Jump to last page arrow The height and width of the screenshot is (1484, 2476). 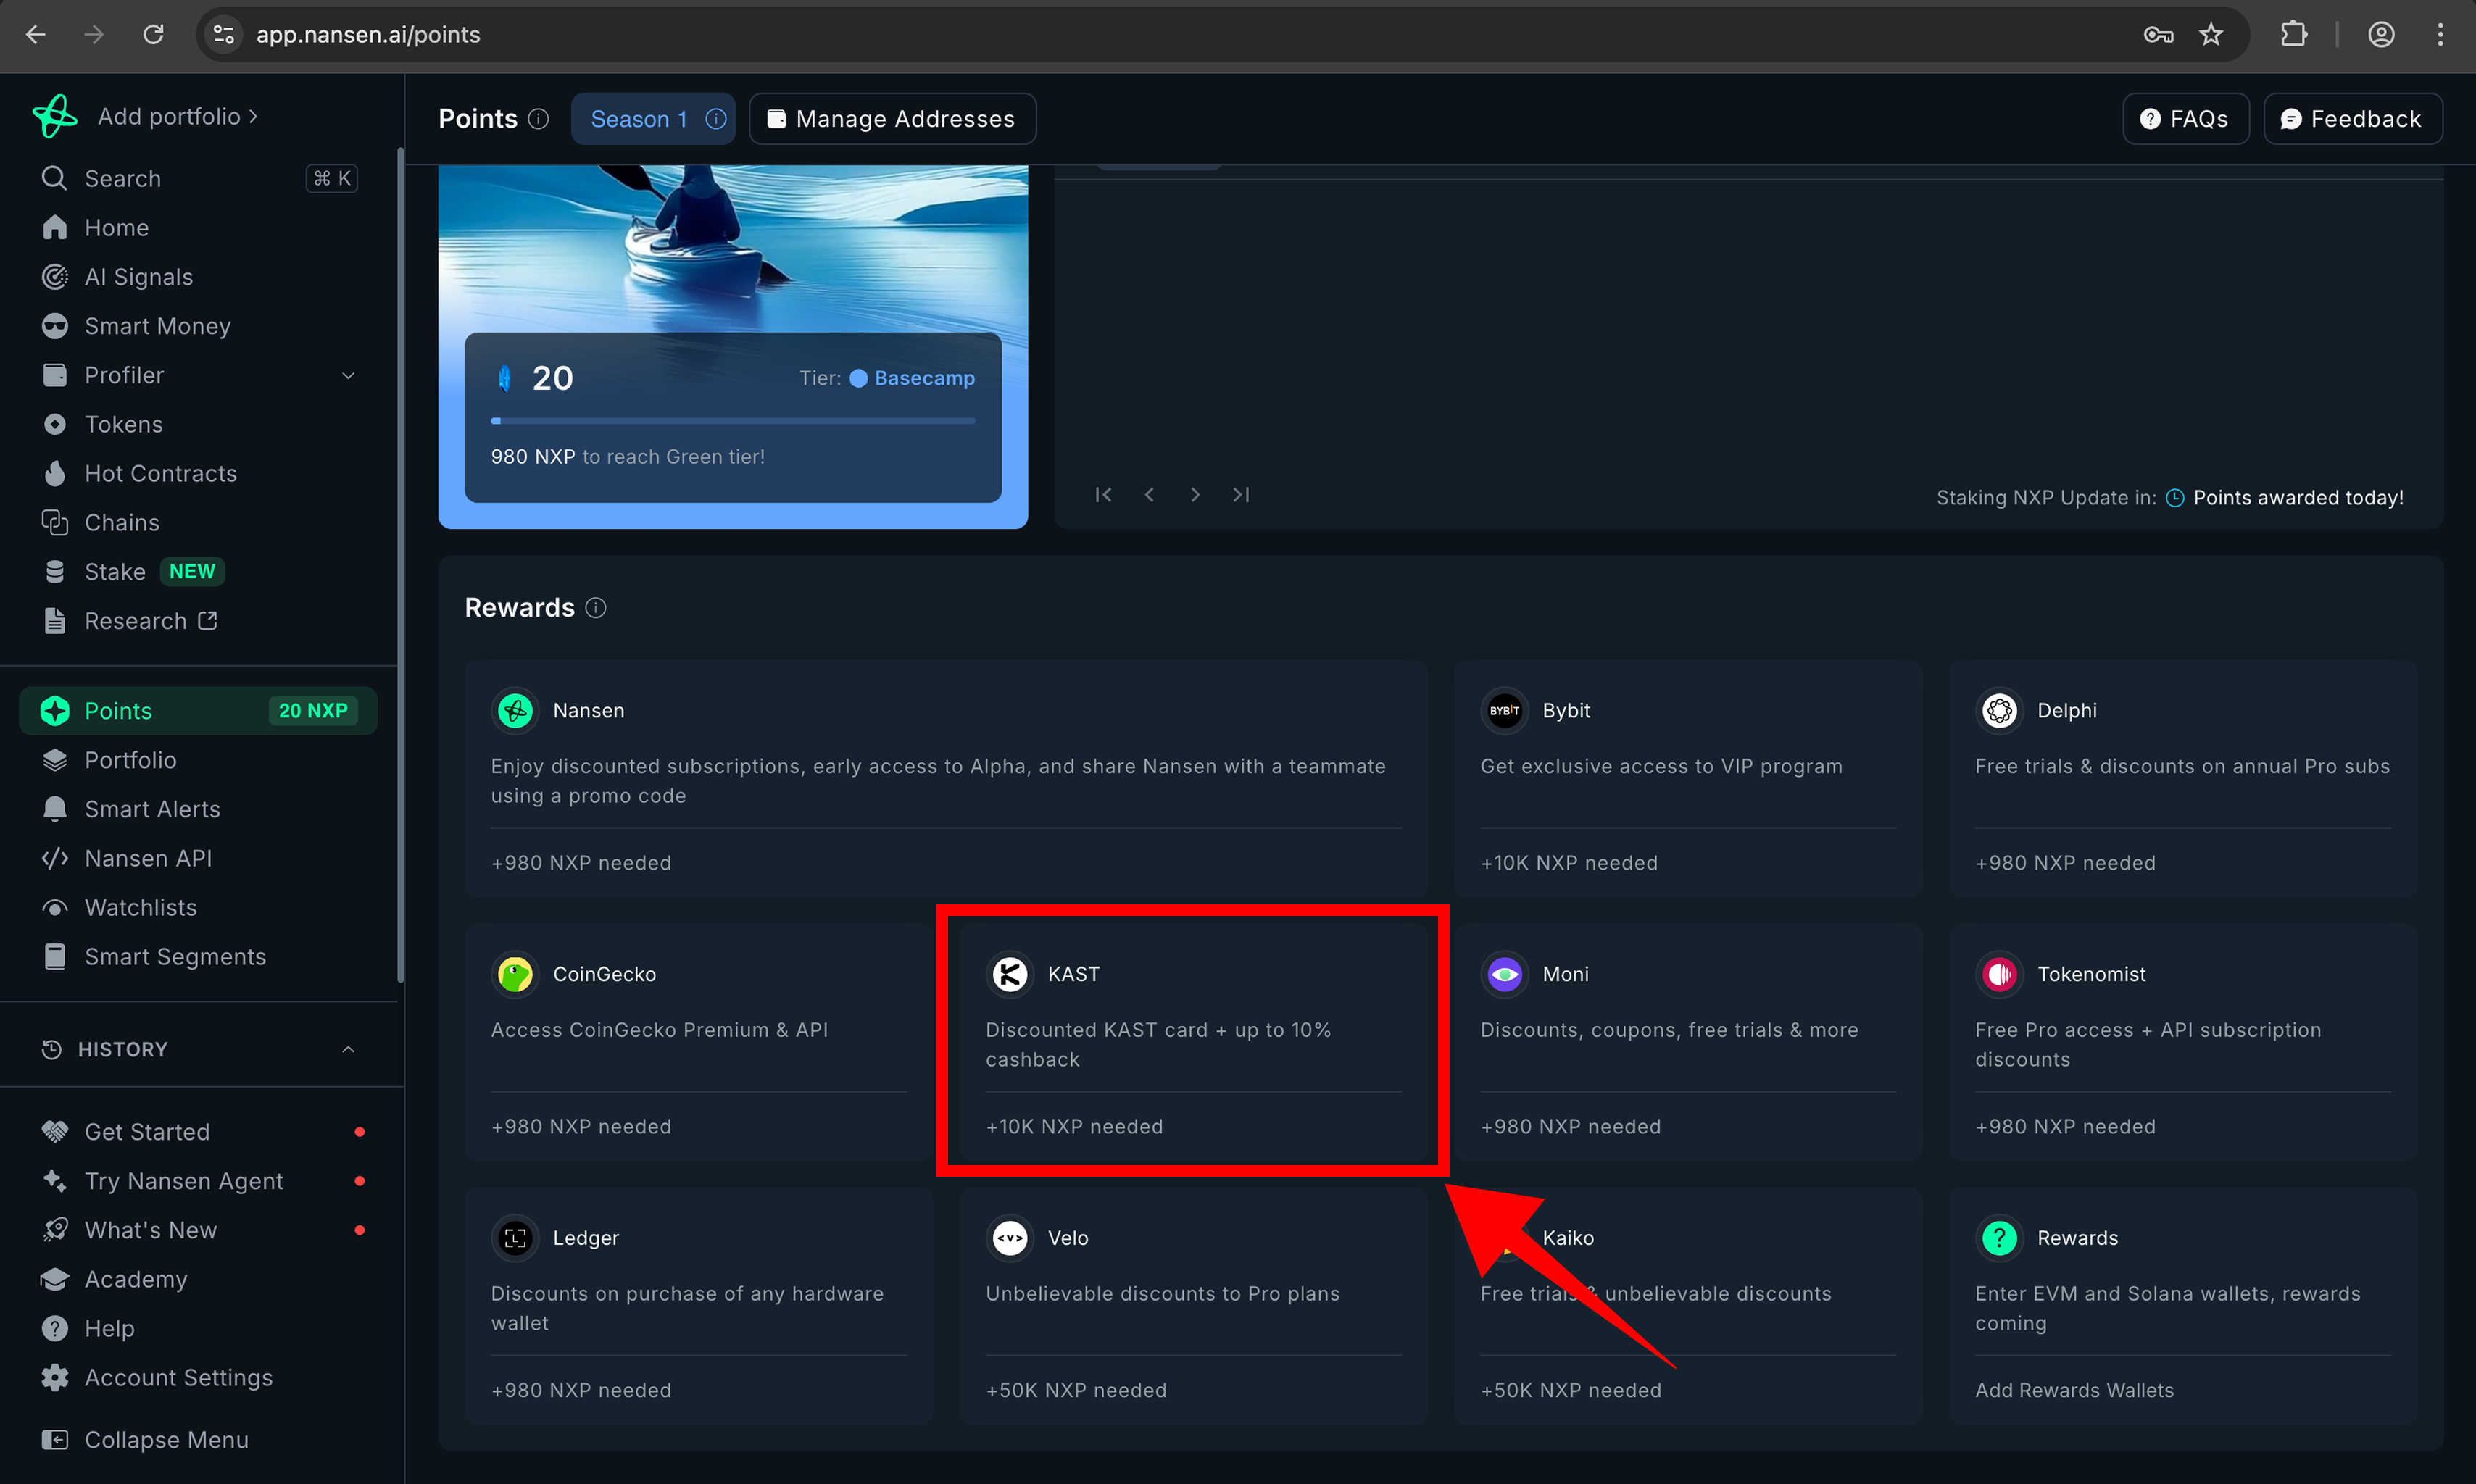click(1241, 494)
